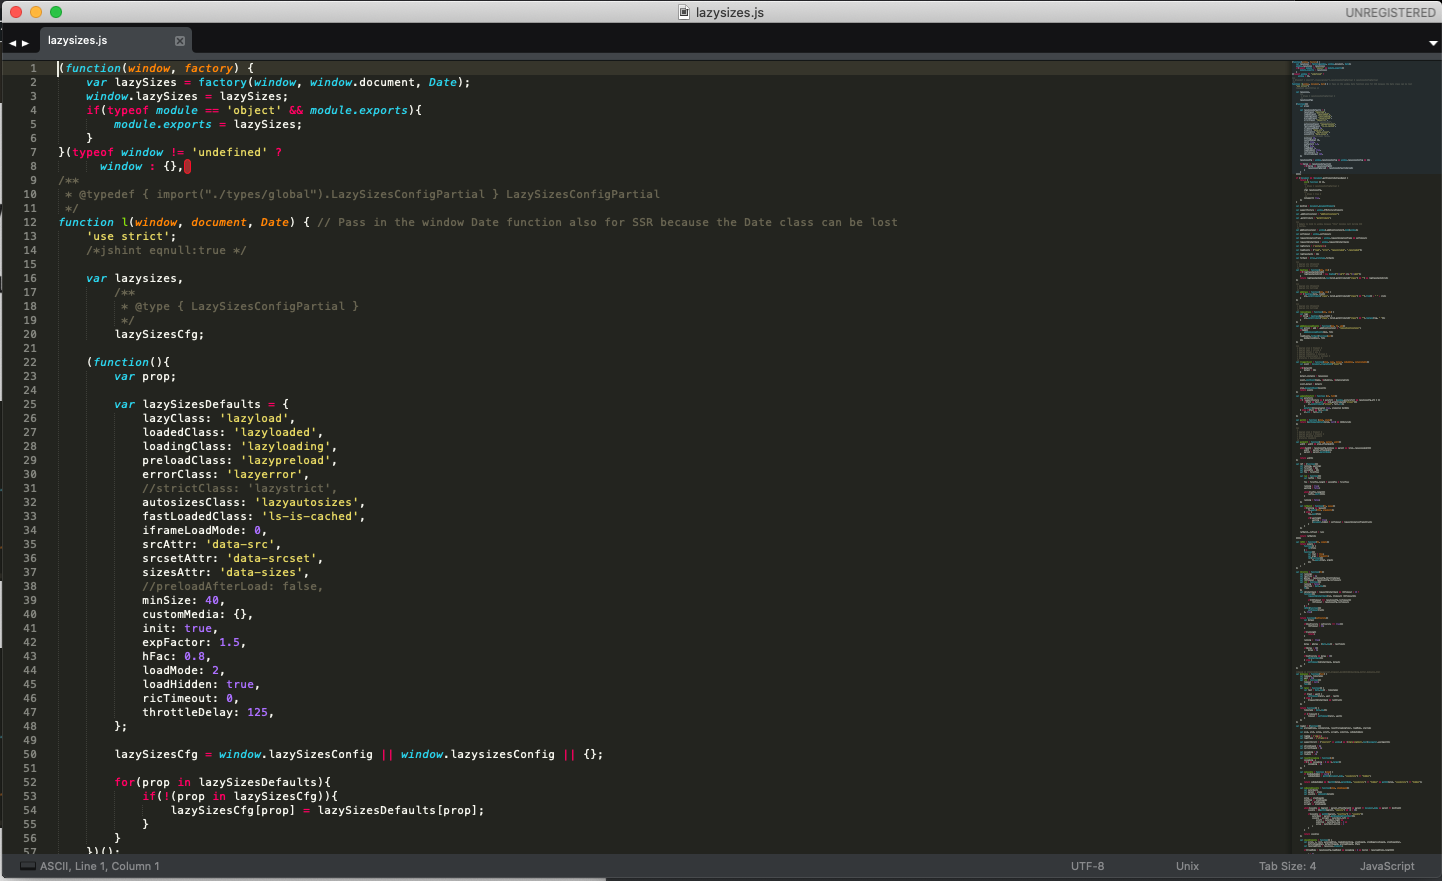Go to previous tab with left arrow
This screenshot has width=1442, height=881.
[13, 43]
